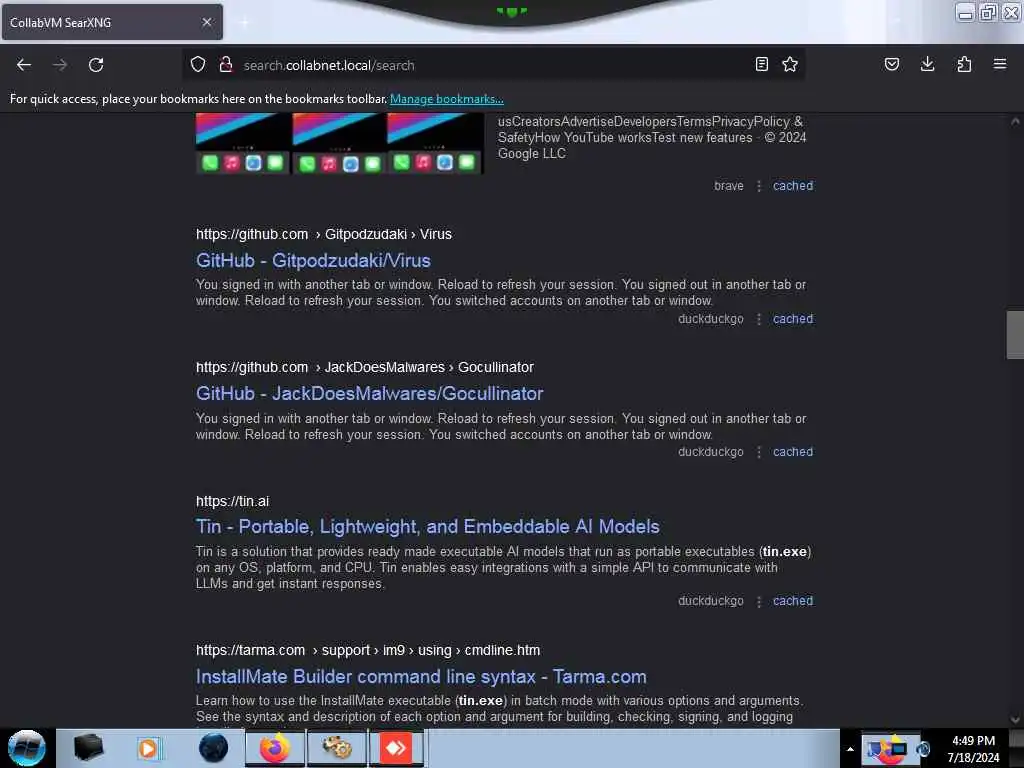Open GitHub - JackDoesMalwares/Gocullinator result
This screenshot has height=768, width=1024.
pos(370,393)
